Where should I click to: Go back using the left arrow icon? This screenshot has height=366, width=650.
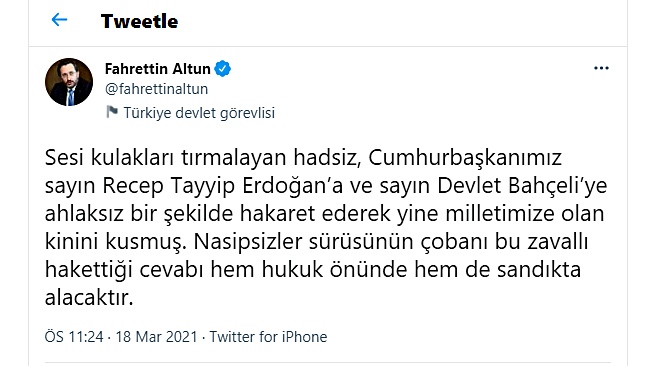[x=59, y=19]
